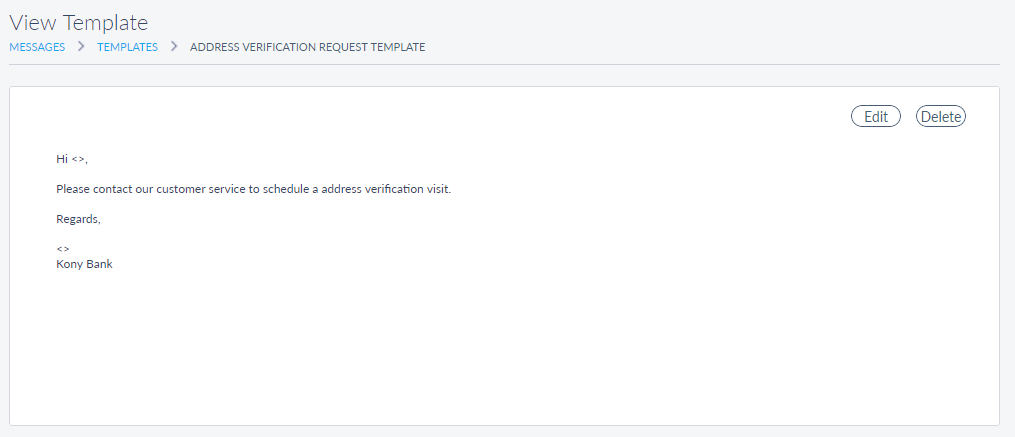The width and height of the screenshot is (1015, 437).
Task: Click the 'Hi' greeting word
Action: click(62, 159)
